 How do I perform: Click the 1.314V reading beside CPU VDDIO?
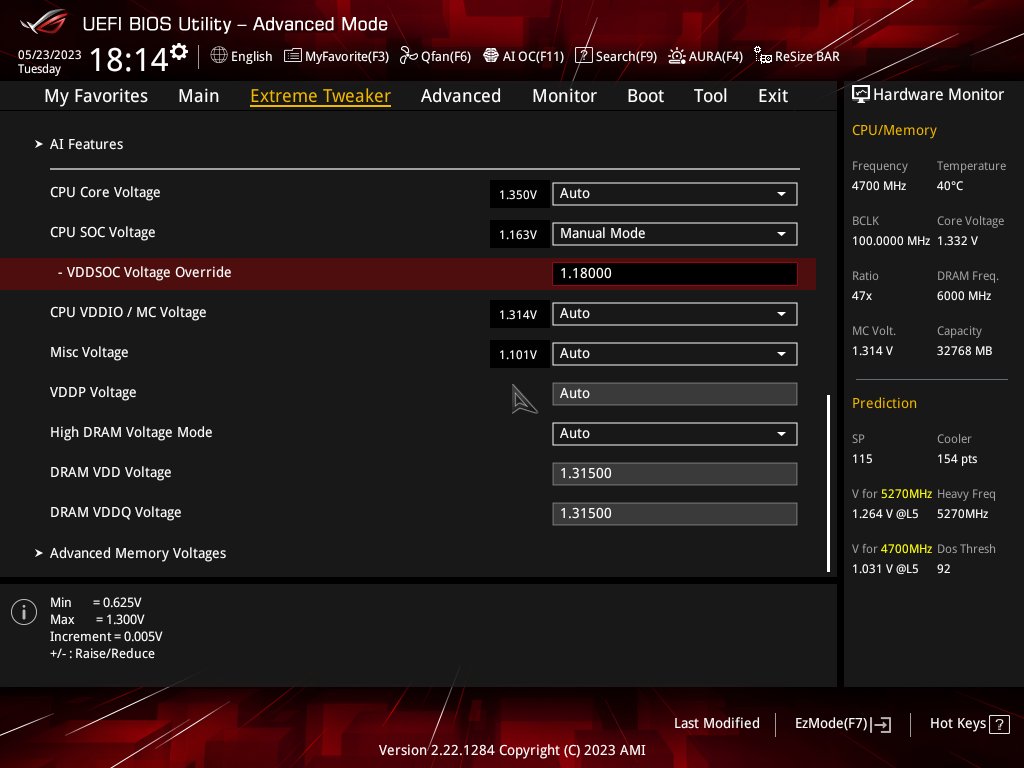point(519,315)
